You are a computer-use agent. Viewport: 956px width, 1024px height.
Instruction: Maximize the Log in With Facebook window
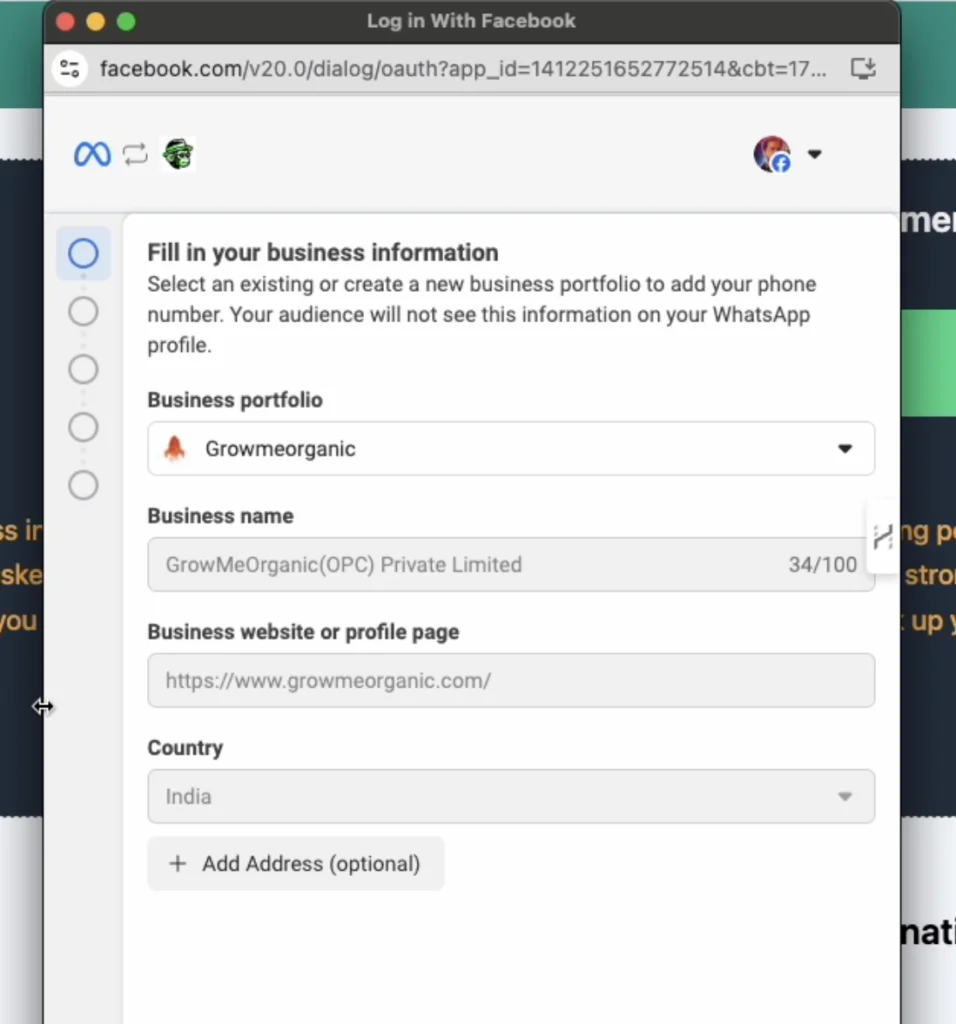(x=127, y=22)
